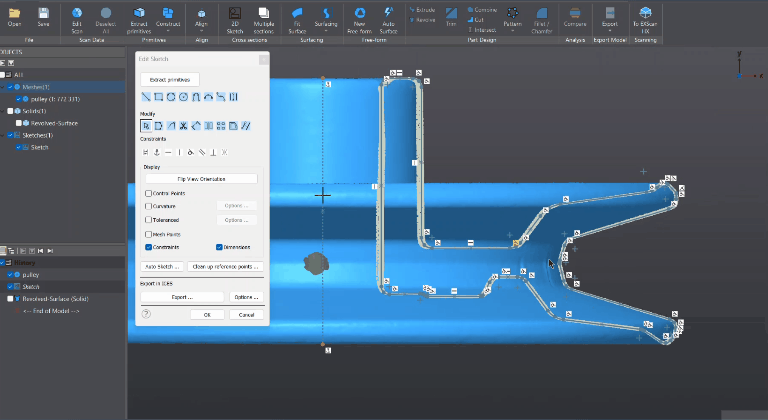Uncheck the Dimensions checkbox
The height and width of the screenshot is (420, 768).
(x=219, y=247)
